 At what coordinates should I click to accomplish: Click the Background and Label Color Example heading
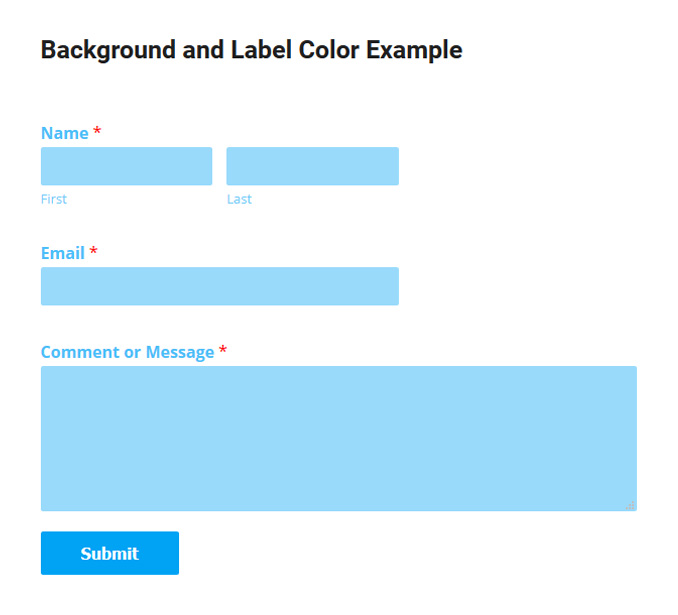click(251, 50)
